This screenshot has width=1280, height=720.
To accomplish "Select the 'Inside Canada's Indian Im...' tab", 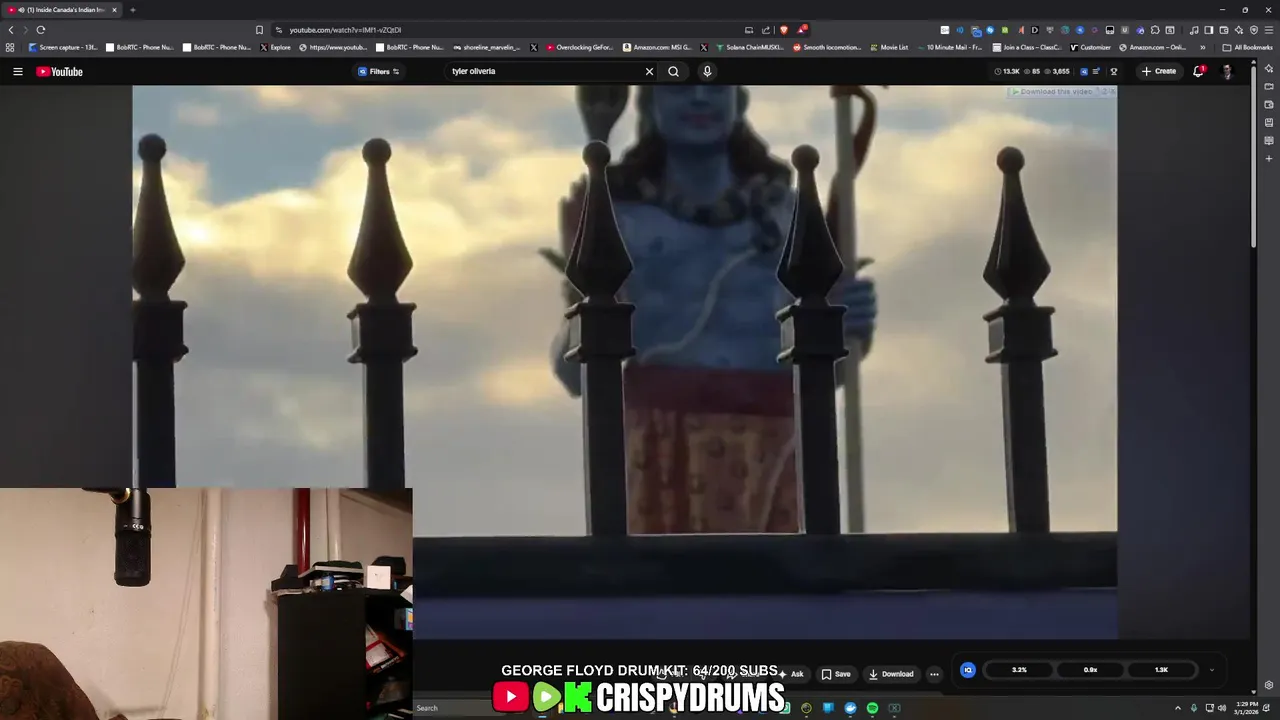I will (62, 10).
